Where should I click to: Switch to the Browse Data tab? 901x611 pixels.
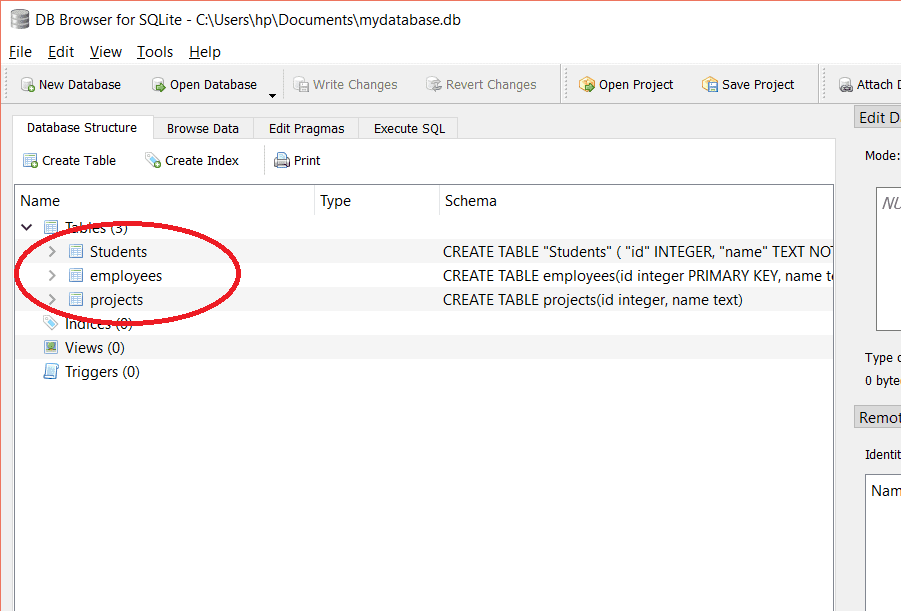tap(202, 128)
